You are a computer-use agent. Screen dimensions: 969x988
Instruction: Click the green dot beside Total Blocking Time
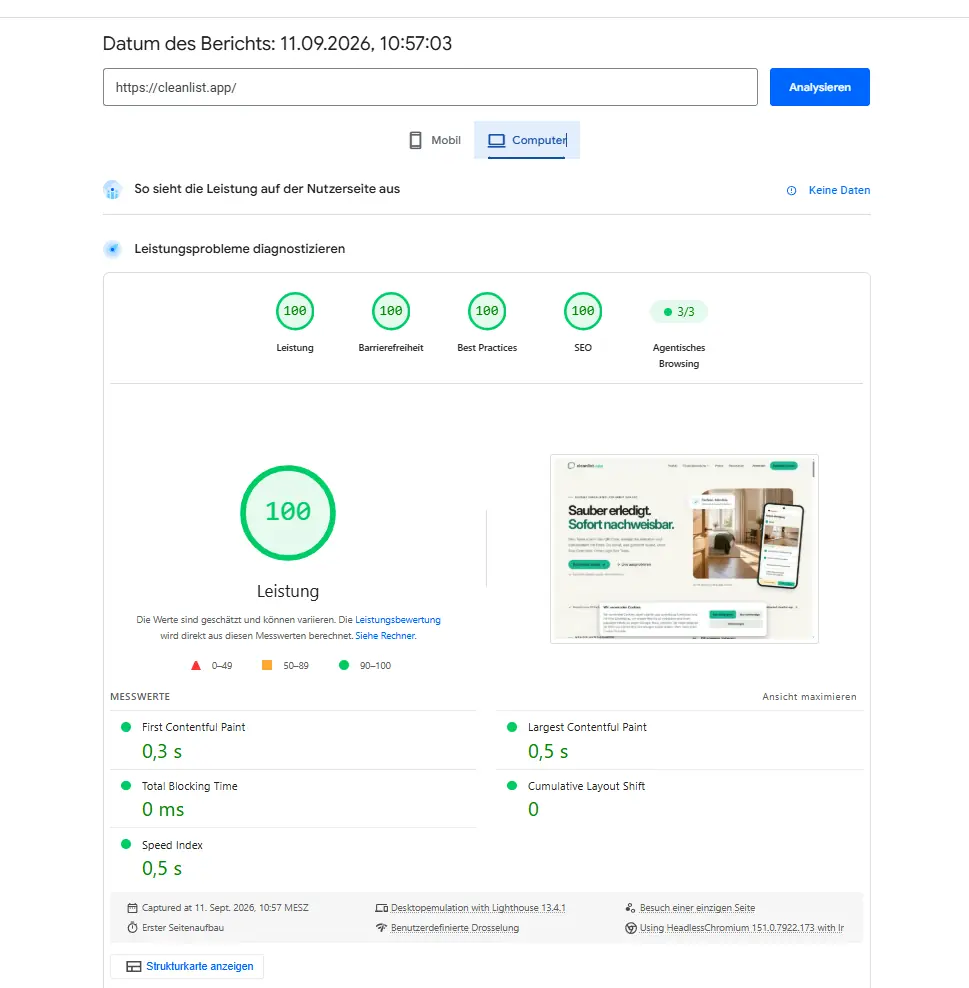pyautogui.click(x=126, y=786)
